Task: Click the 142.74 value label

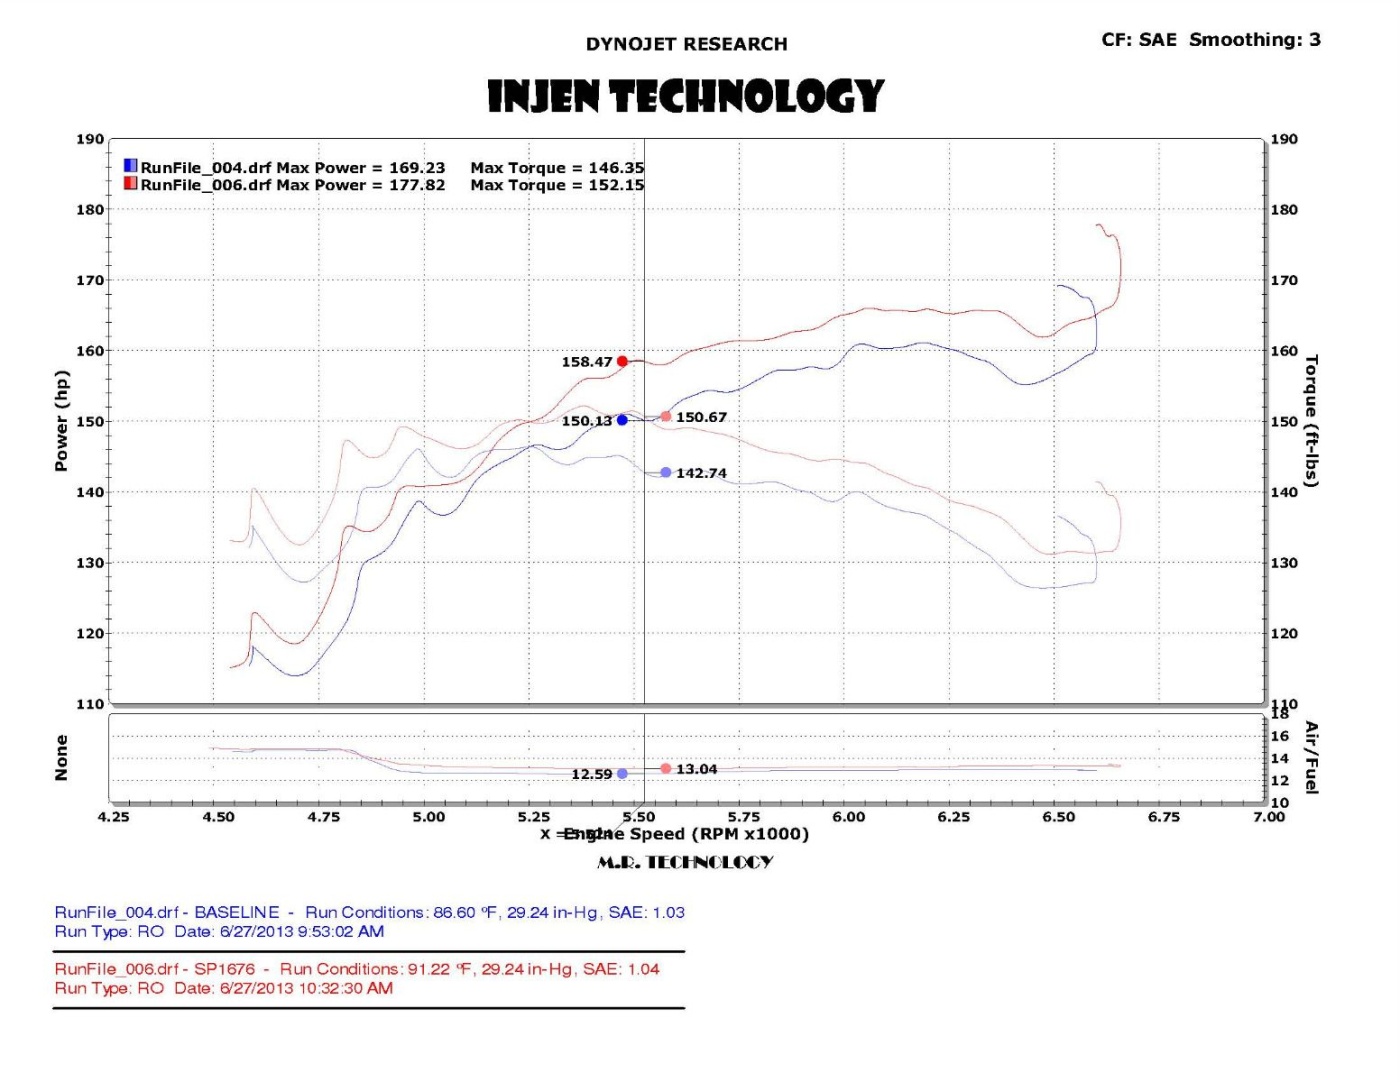Action: click(702, 473)
